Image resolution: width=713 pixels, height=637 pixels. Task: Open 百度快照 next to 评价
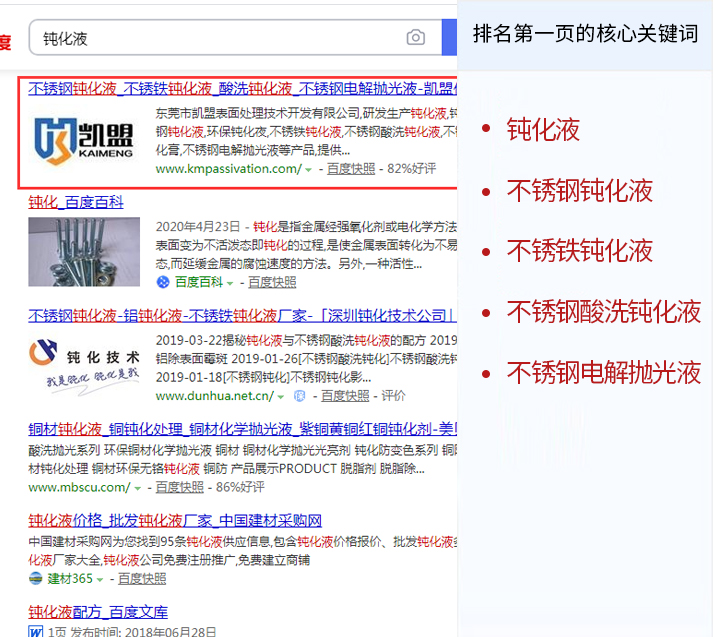pyautogui.click(x=345, y=396)
